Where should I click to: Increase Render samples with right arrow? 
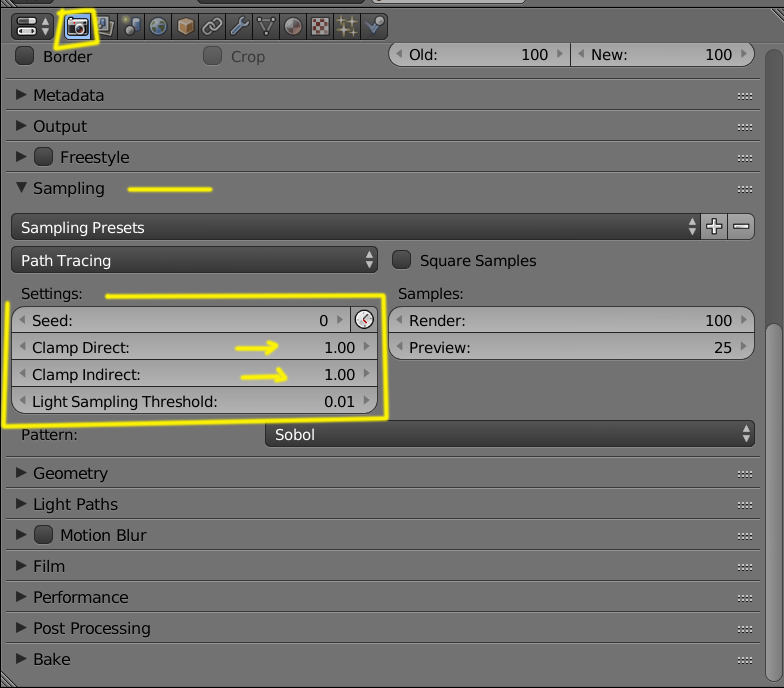744,320
